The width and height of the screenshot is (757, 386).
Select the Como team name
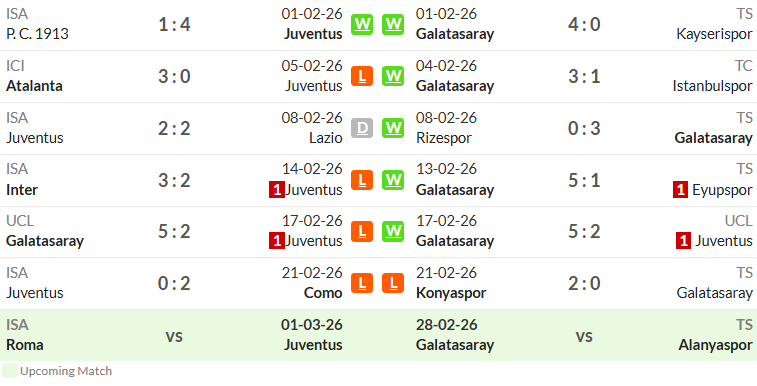tap(323, 293)
